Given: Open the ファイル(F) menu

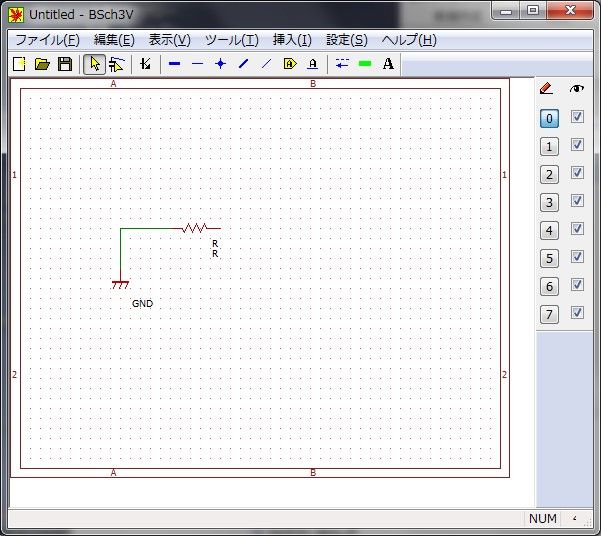Looking at the screenshot, I should tap(48, 40).
